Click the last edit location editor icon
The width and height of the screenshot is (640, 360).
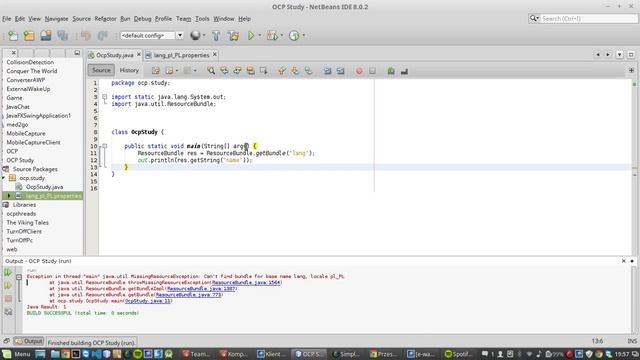156,71
